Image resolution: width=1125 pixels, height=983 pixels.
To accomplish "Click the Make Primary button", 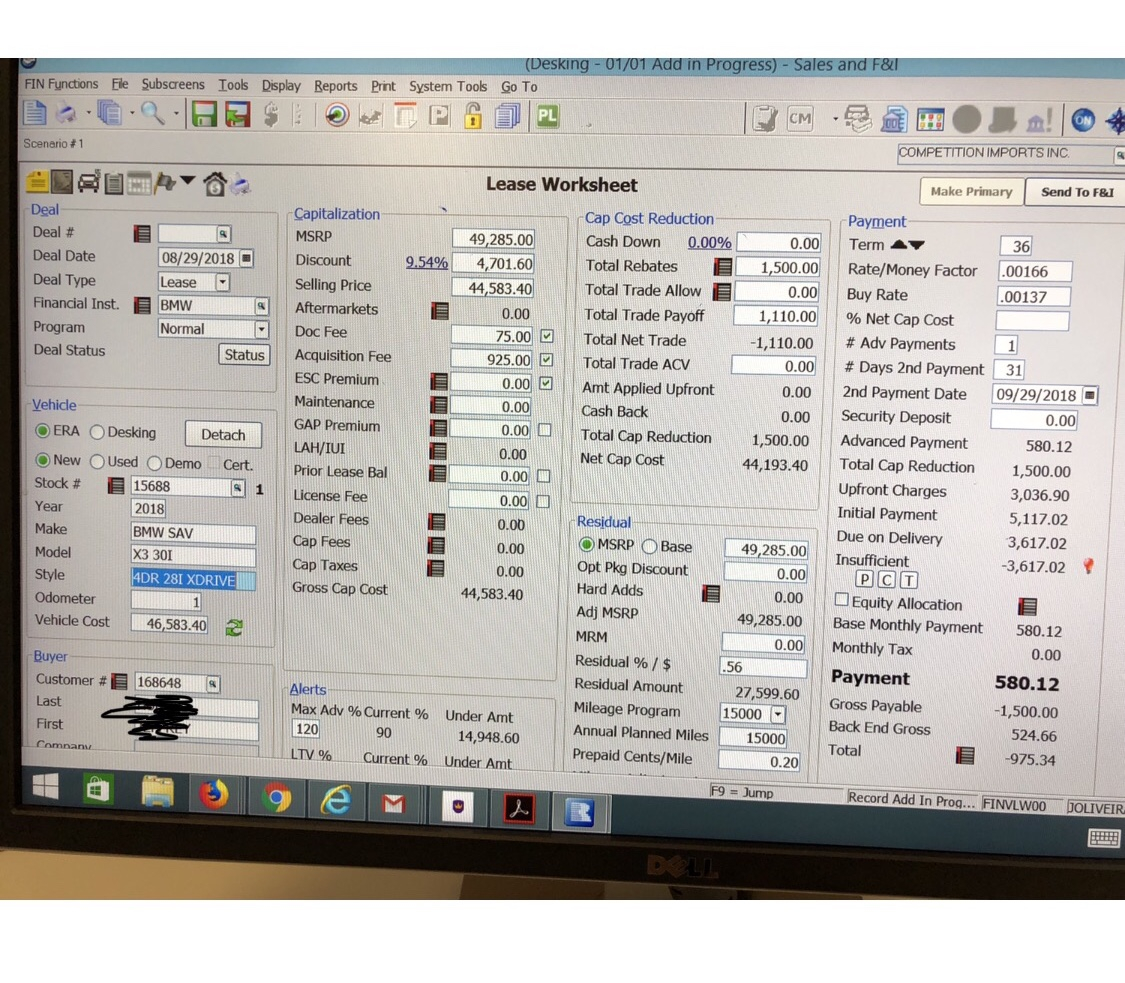I will click(971, 192).
